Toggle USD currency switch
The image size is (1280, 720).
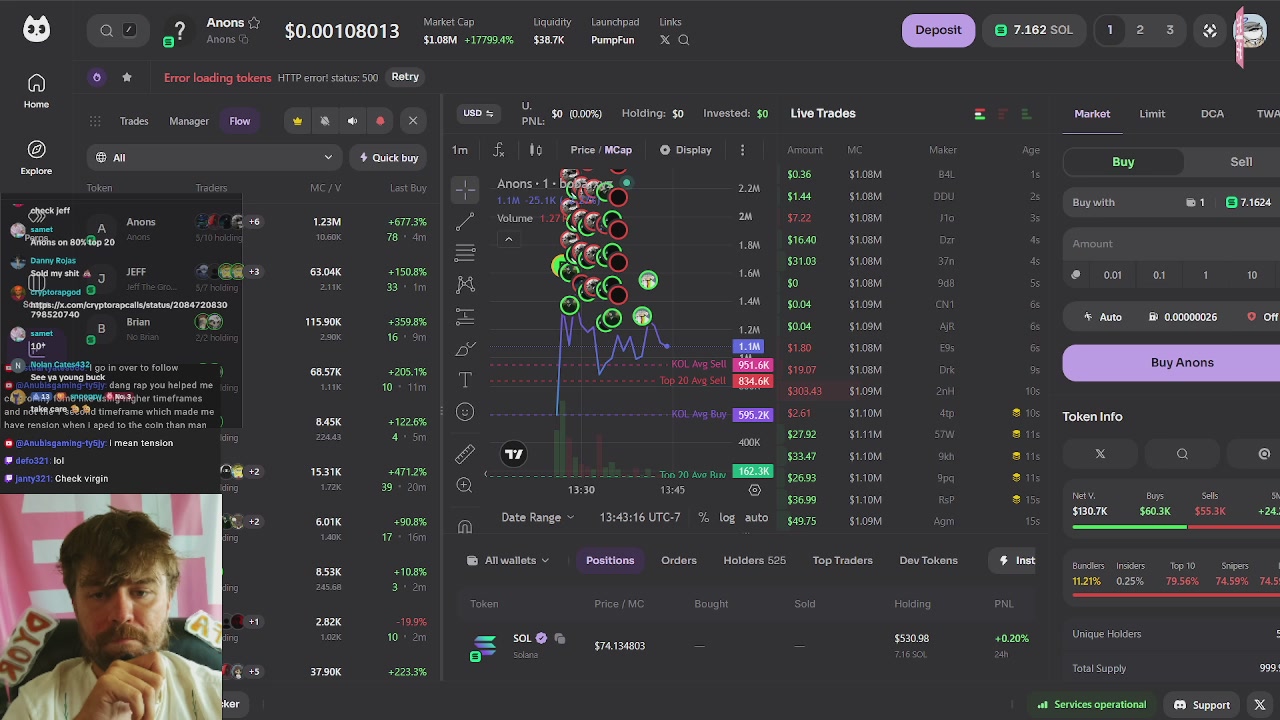(479, 113)
